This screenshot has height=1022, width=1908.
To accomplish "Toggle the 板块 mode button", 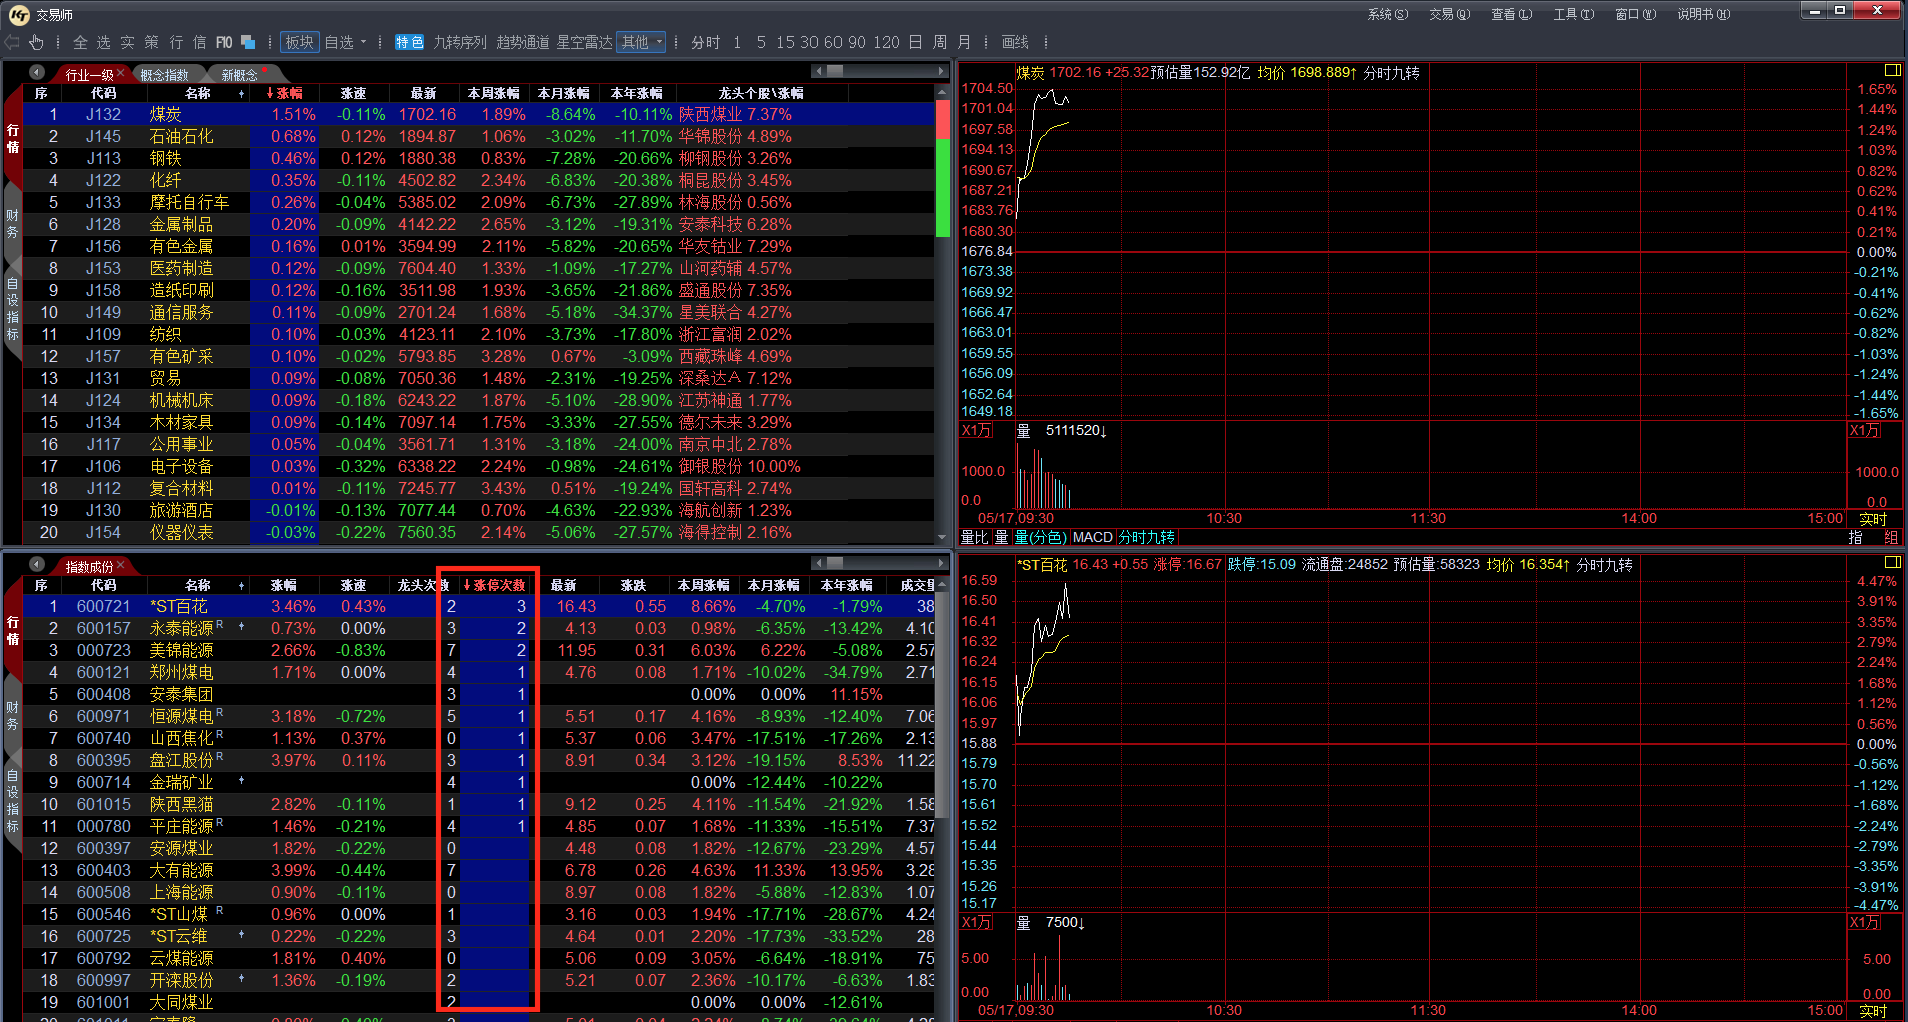I will pyautogui.click(x=299, y=42).
